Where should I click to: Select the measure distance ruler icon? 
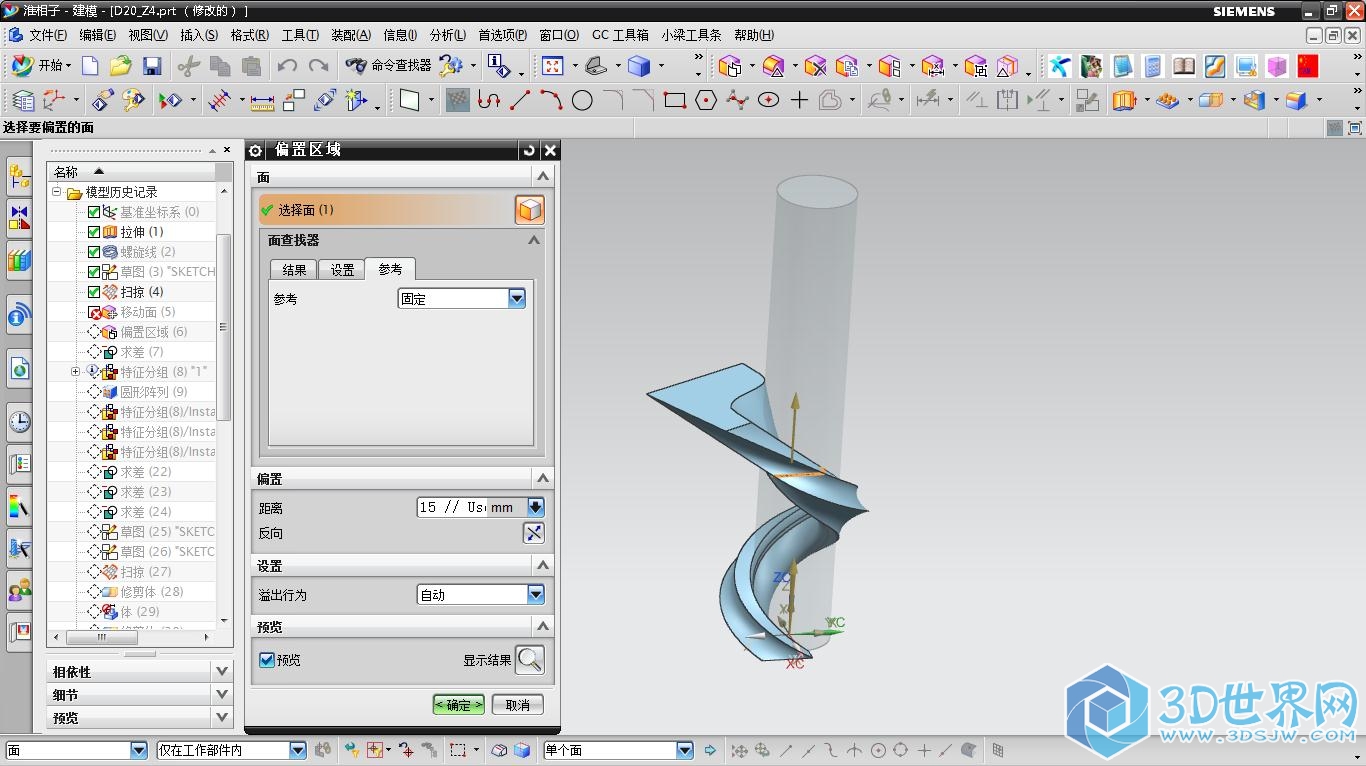point(262,101)
